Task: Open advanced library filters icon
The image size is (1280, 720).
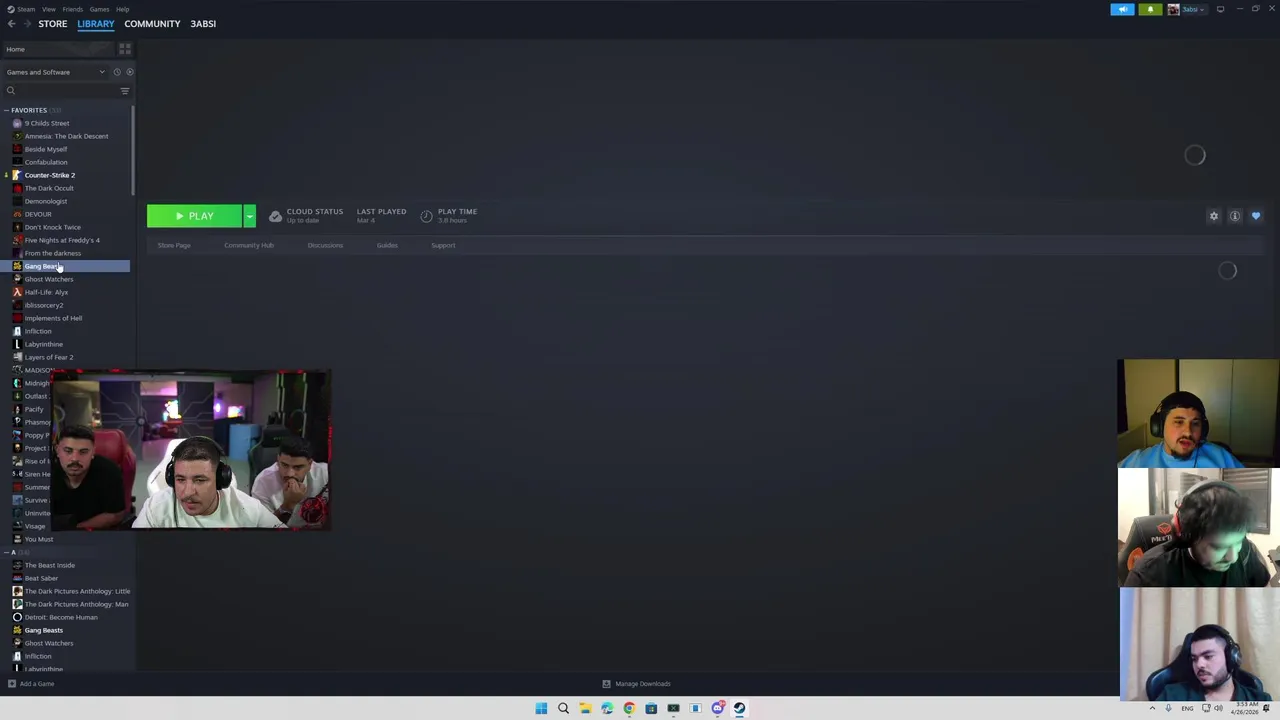Action: coord(125,91)
